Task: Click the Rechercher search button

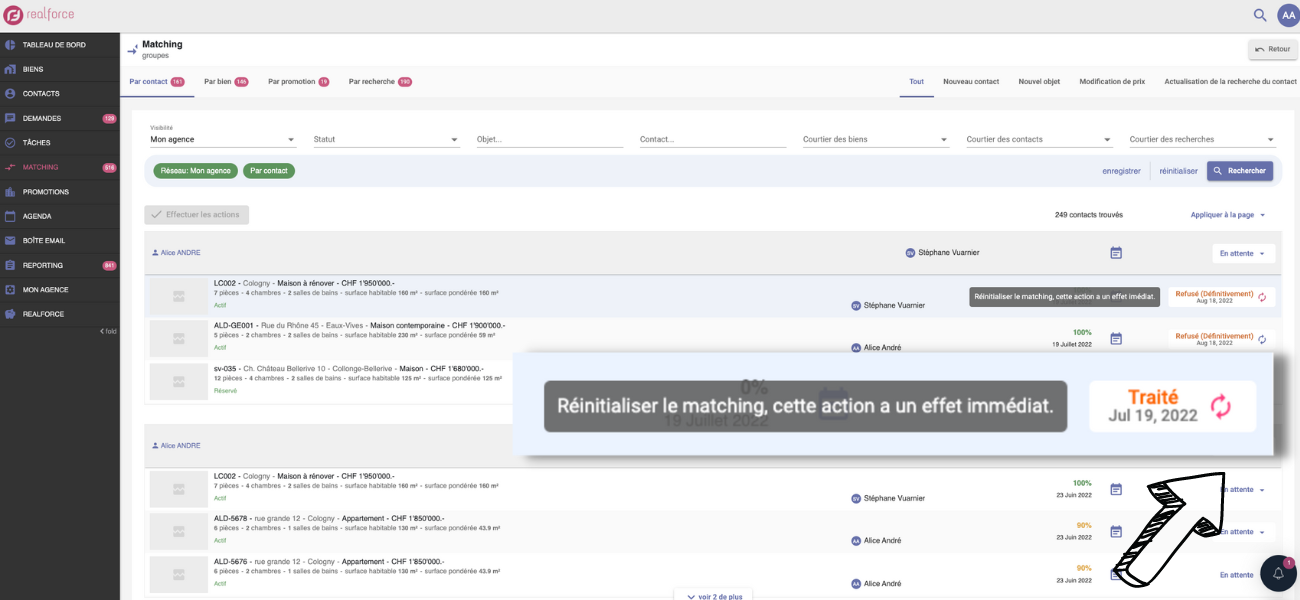Action: point(1240,171)
